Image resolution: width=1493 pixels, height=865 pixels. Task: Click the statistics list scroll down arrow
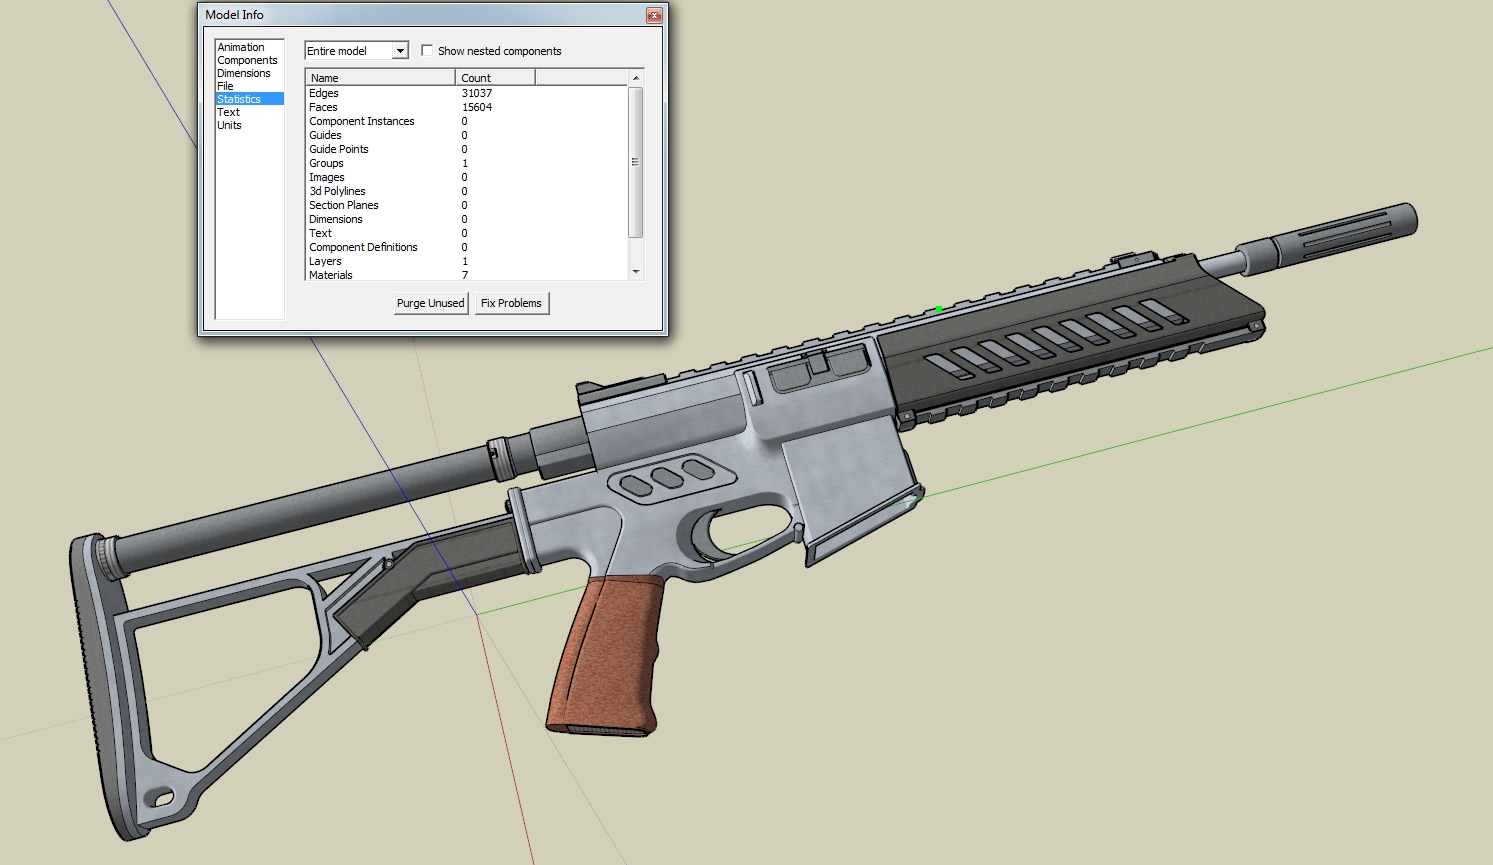click(635, 272)
